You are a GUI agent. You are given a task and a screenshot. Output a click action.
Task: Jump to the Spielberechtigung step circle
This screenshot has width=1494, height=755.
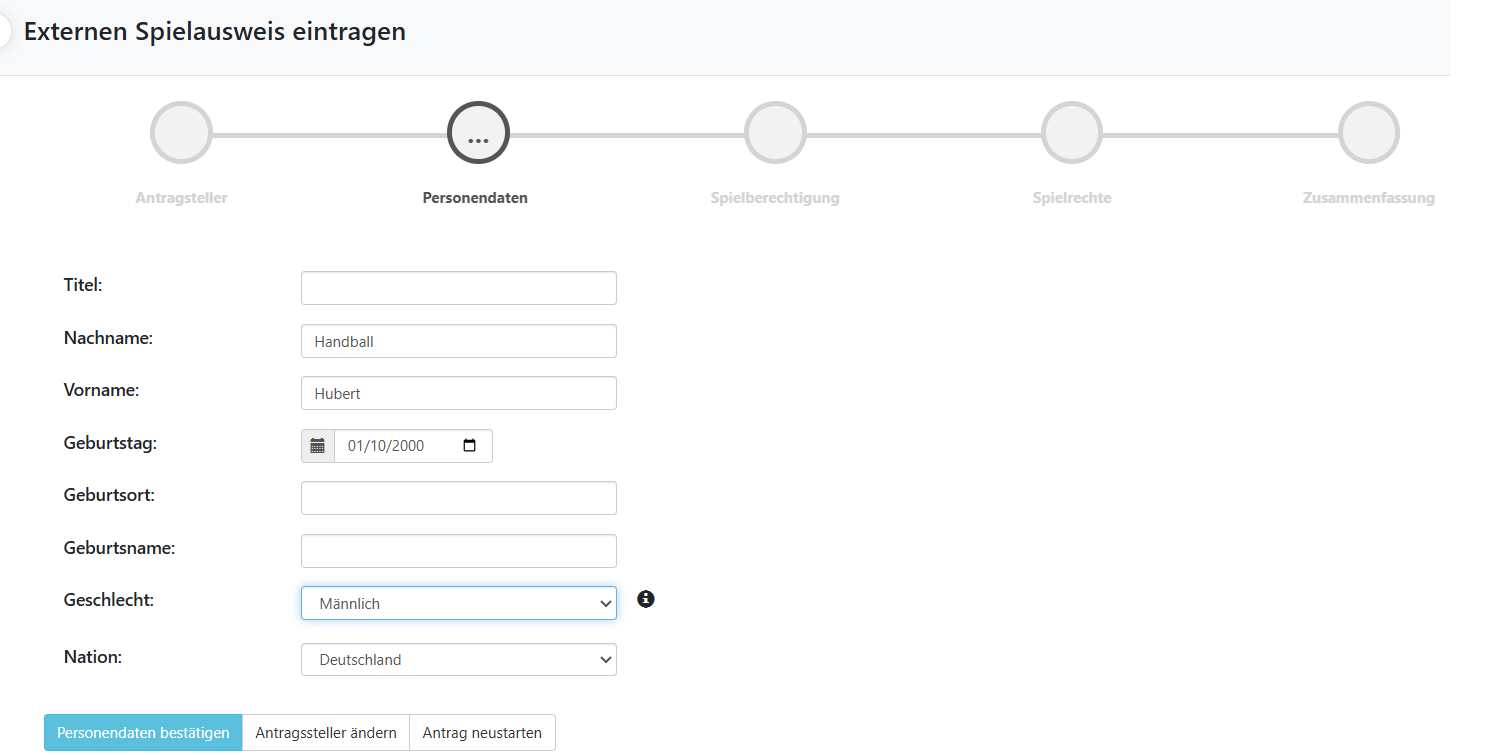pyautogui.click(x=775, y=133)
